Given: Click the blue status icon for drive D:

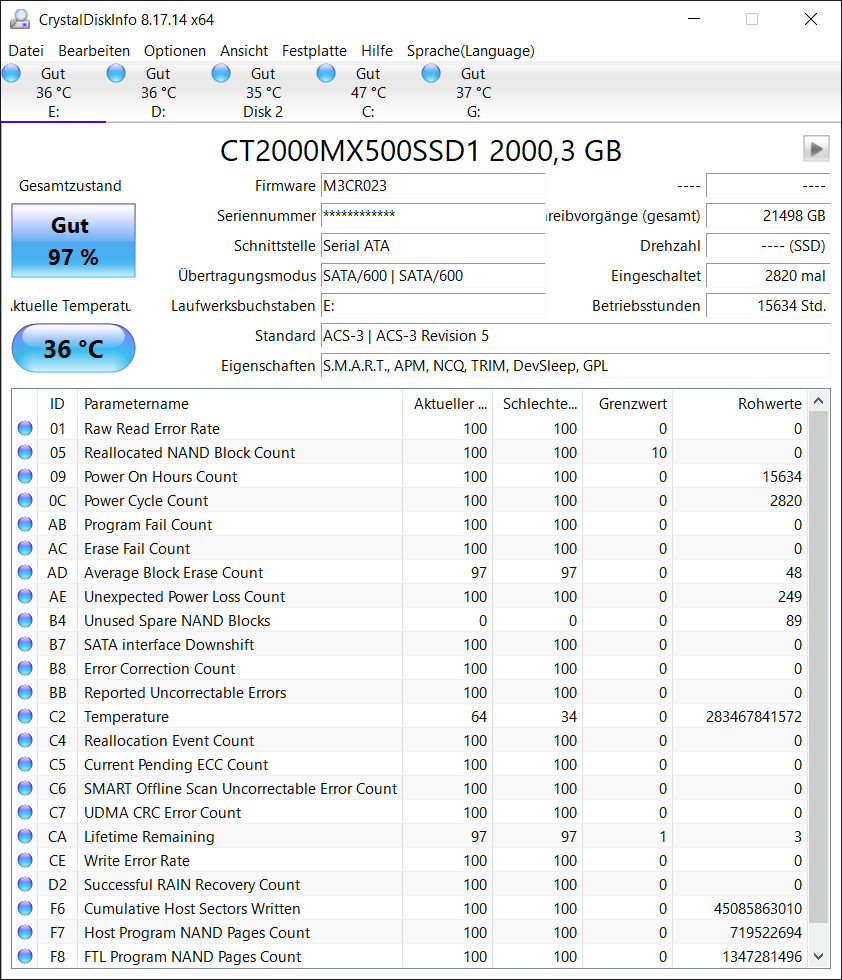Looking at the screenshot, I should (x=116, y=72).
